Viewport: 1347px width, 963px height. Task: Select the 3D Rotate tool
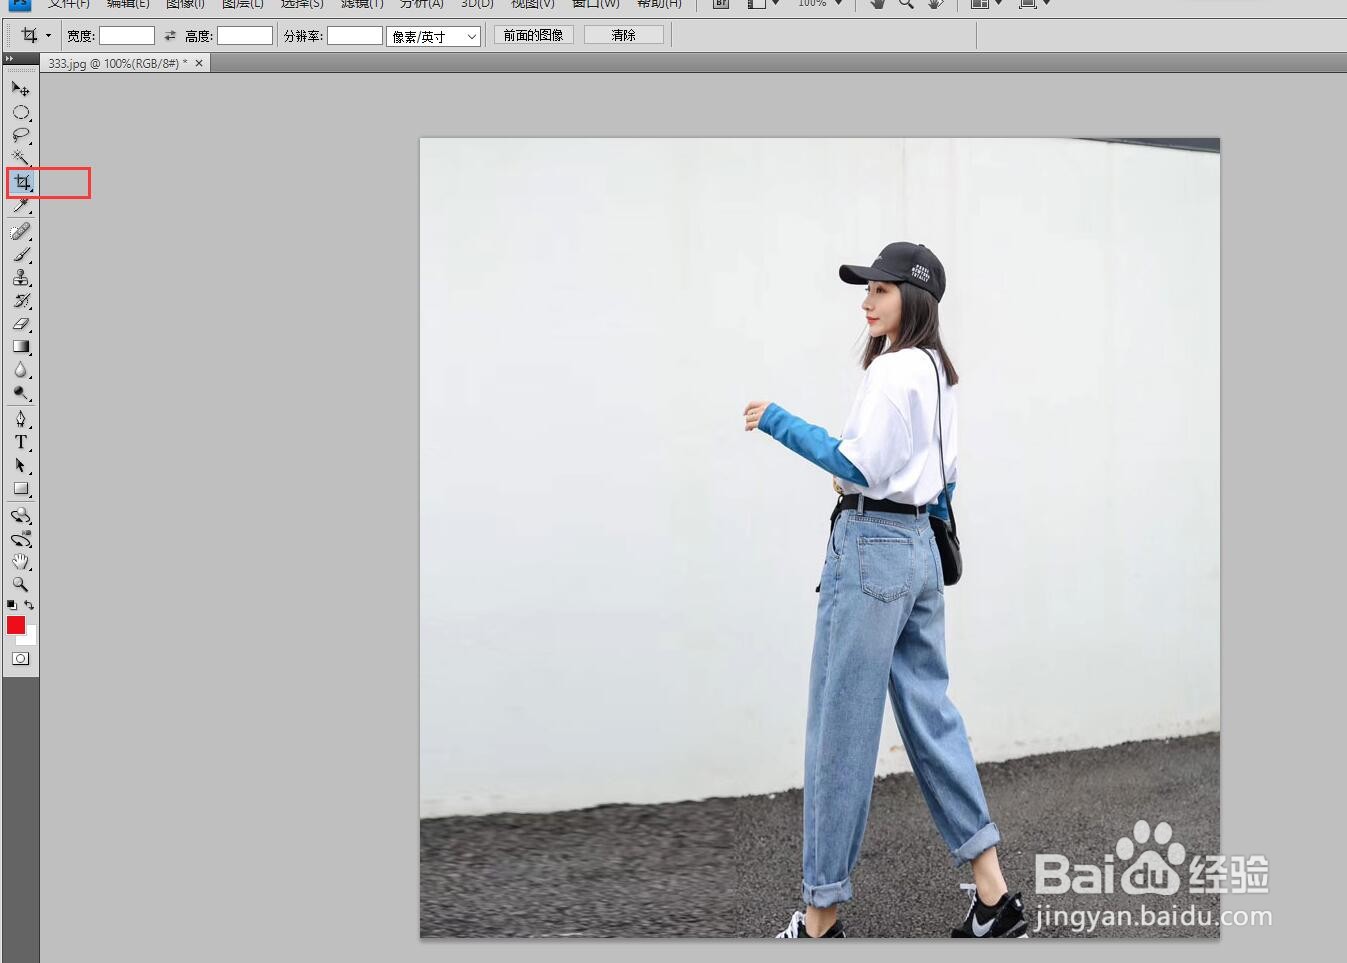pos(20,515)
